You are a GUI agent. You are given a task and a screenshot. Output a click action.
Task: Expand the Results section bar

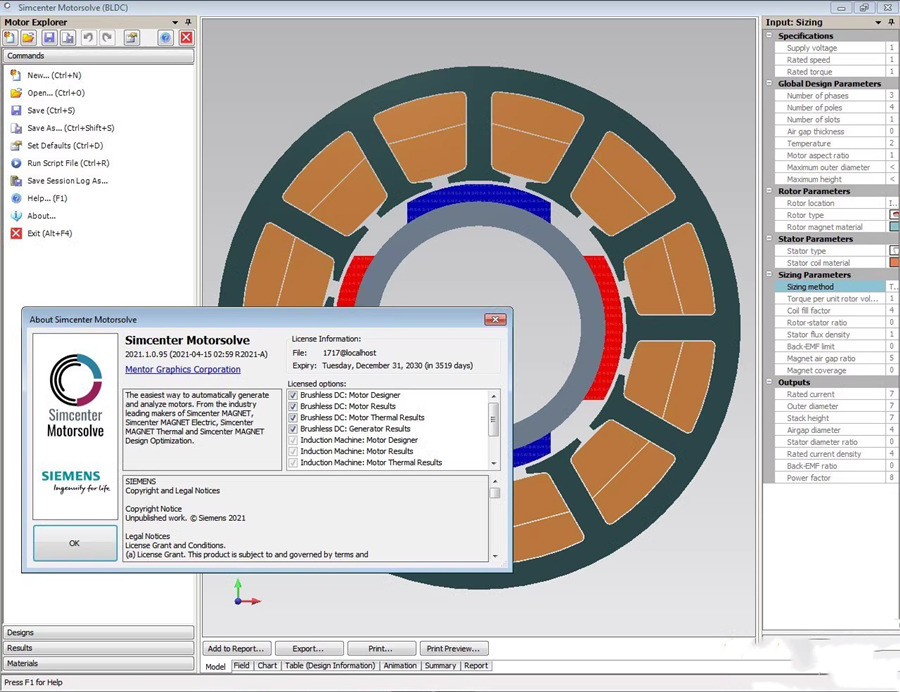[x=99, y=648]
